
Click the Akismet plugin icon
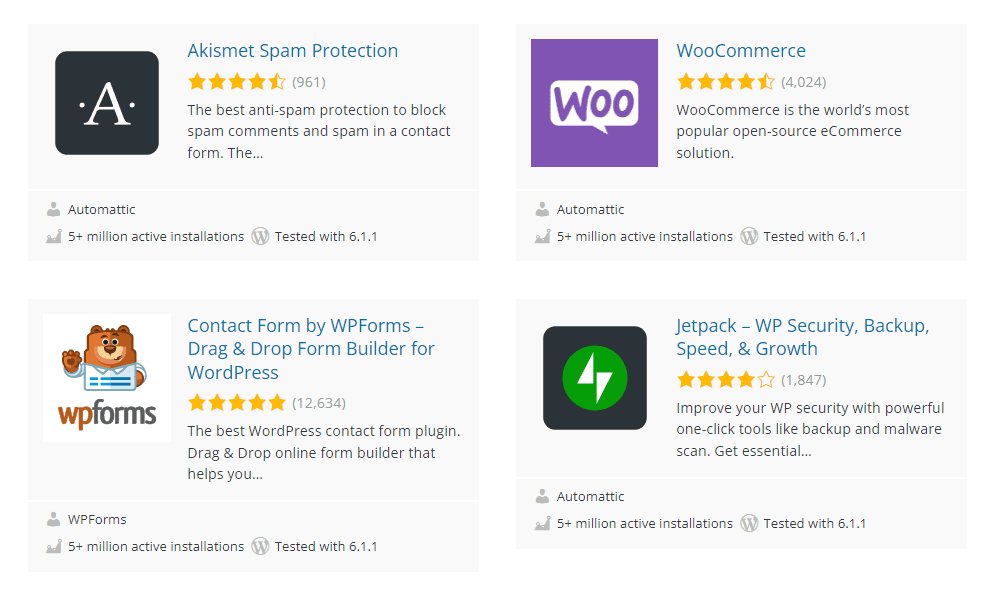pyautogui.click(x=106, y=102)
